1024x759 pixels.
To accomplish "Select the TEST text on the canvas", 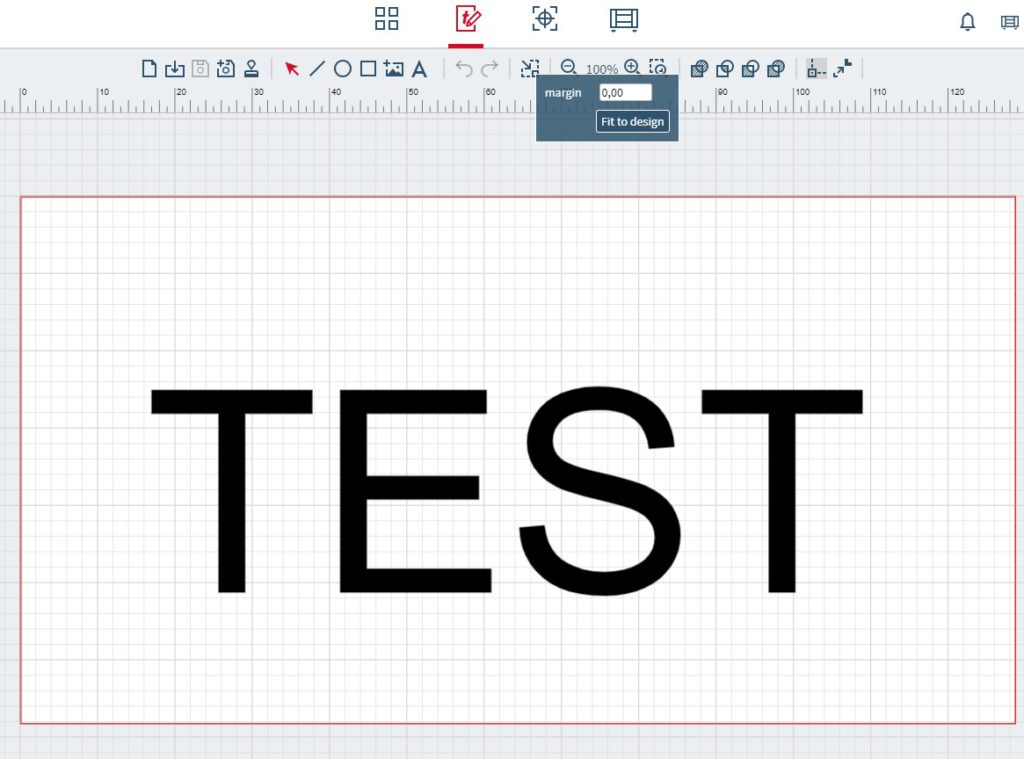I will pos(507,490).
